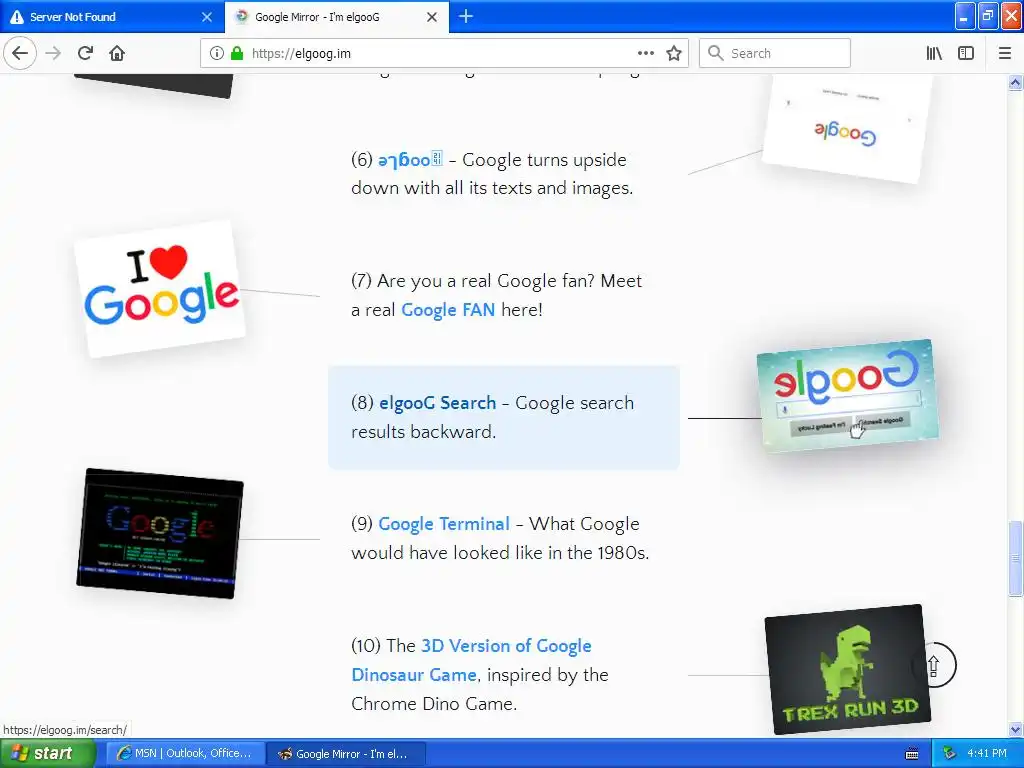Close the Server Not Found tab
Screen dimensions: 1024x768
[x=207, y=17]
